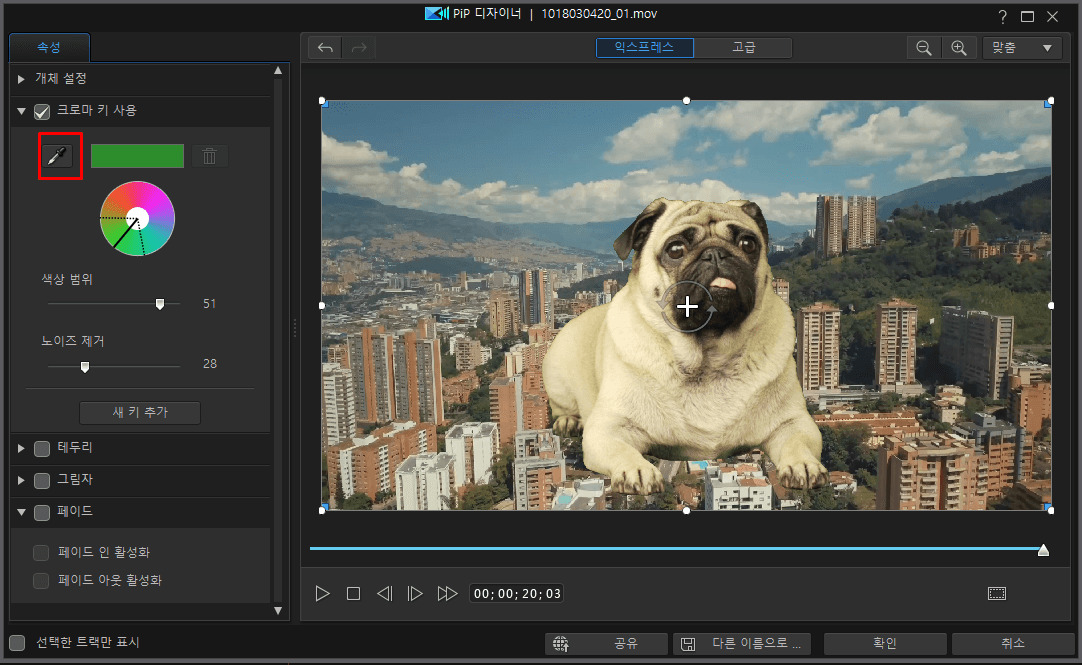Zoom in with the magnifier plus icon
This screenshot has width=1082, height=665.
(x=958, y=48)
